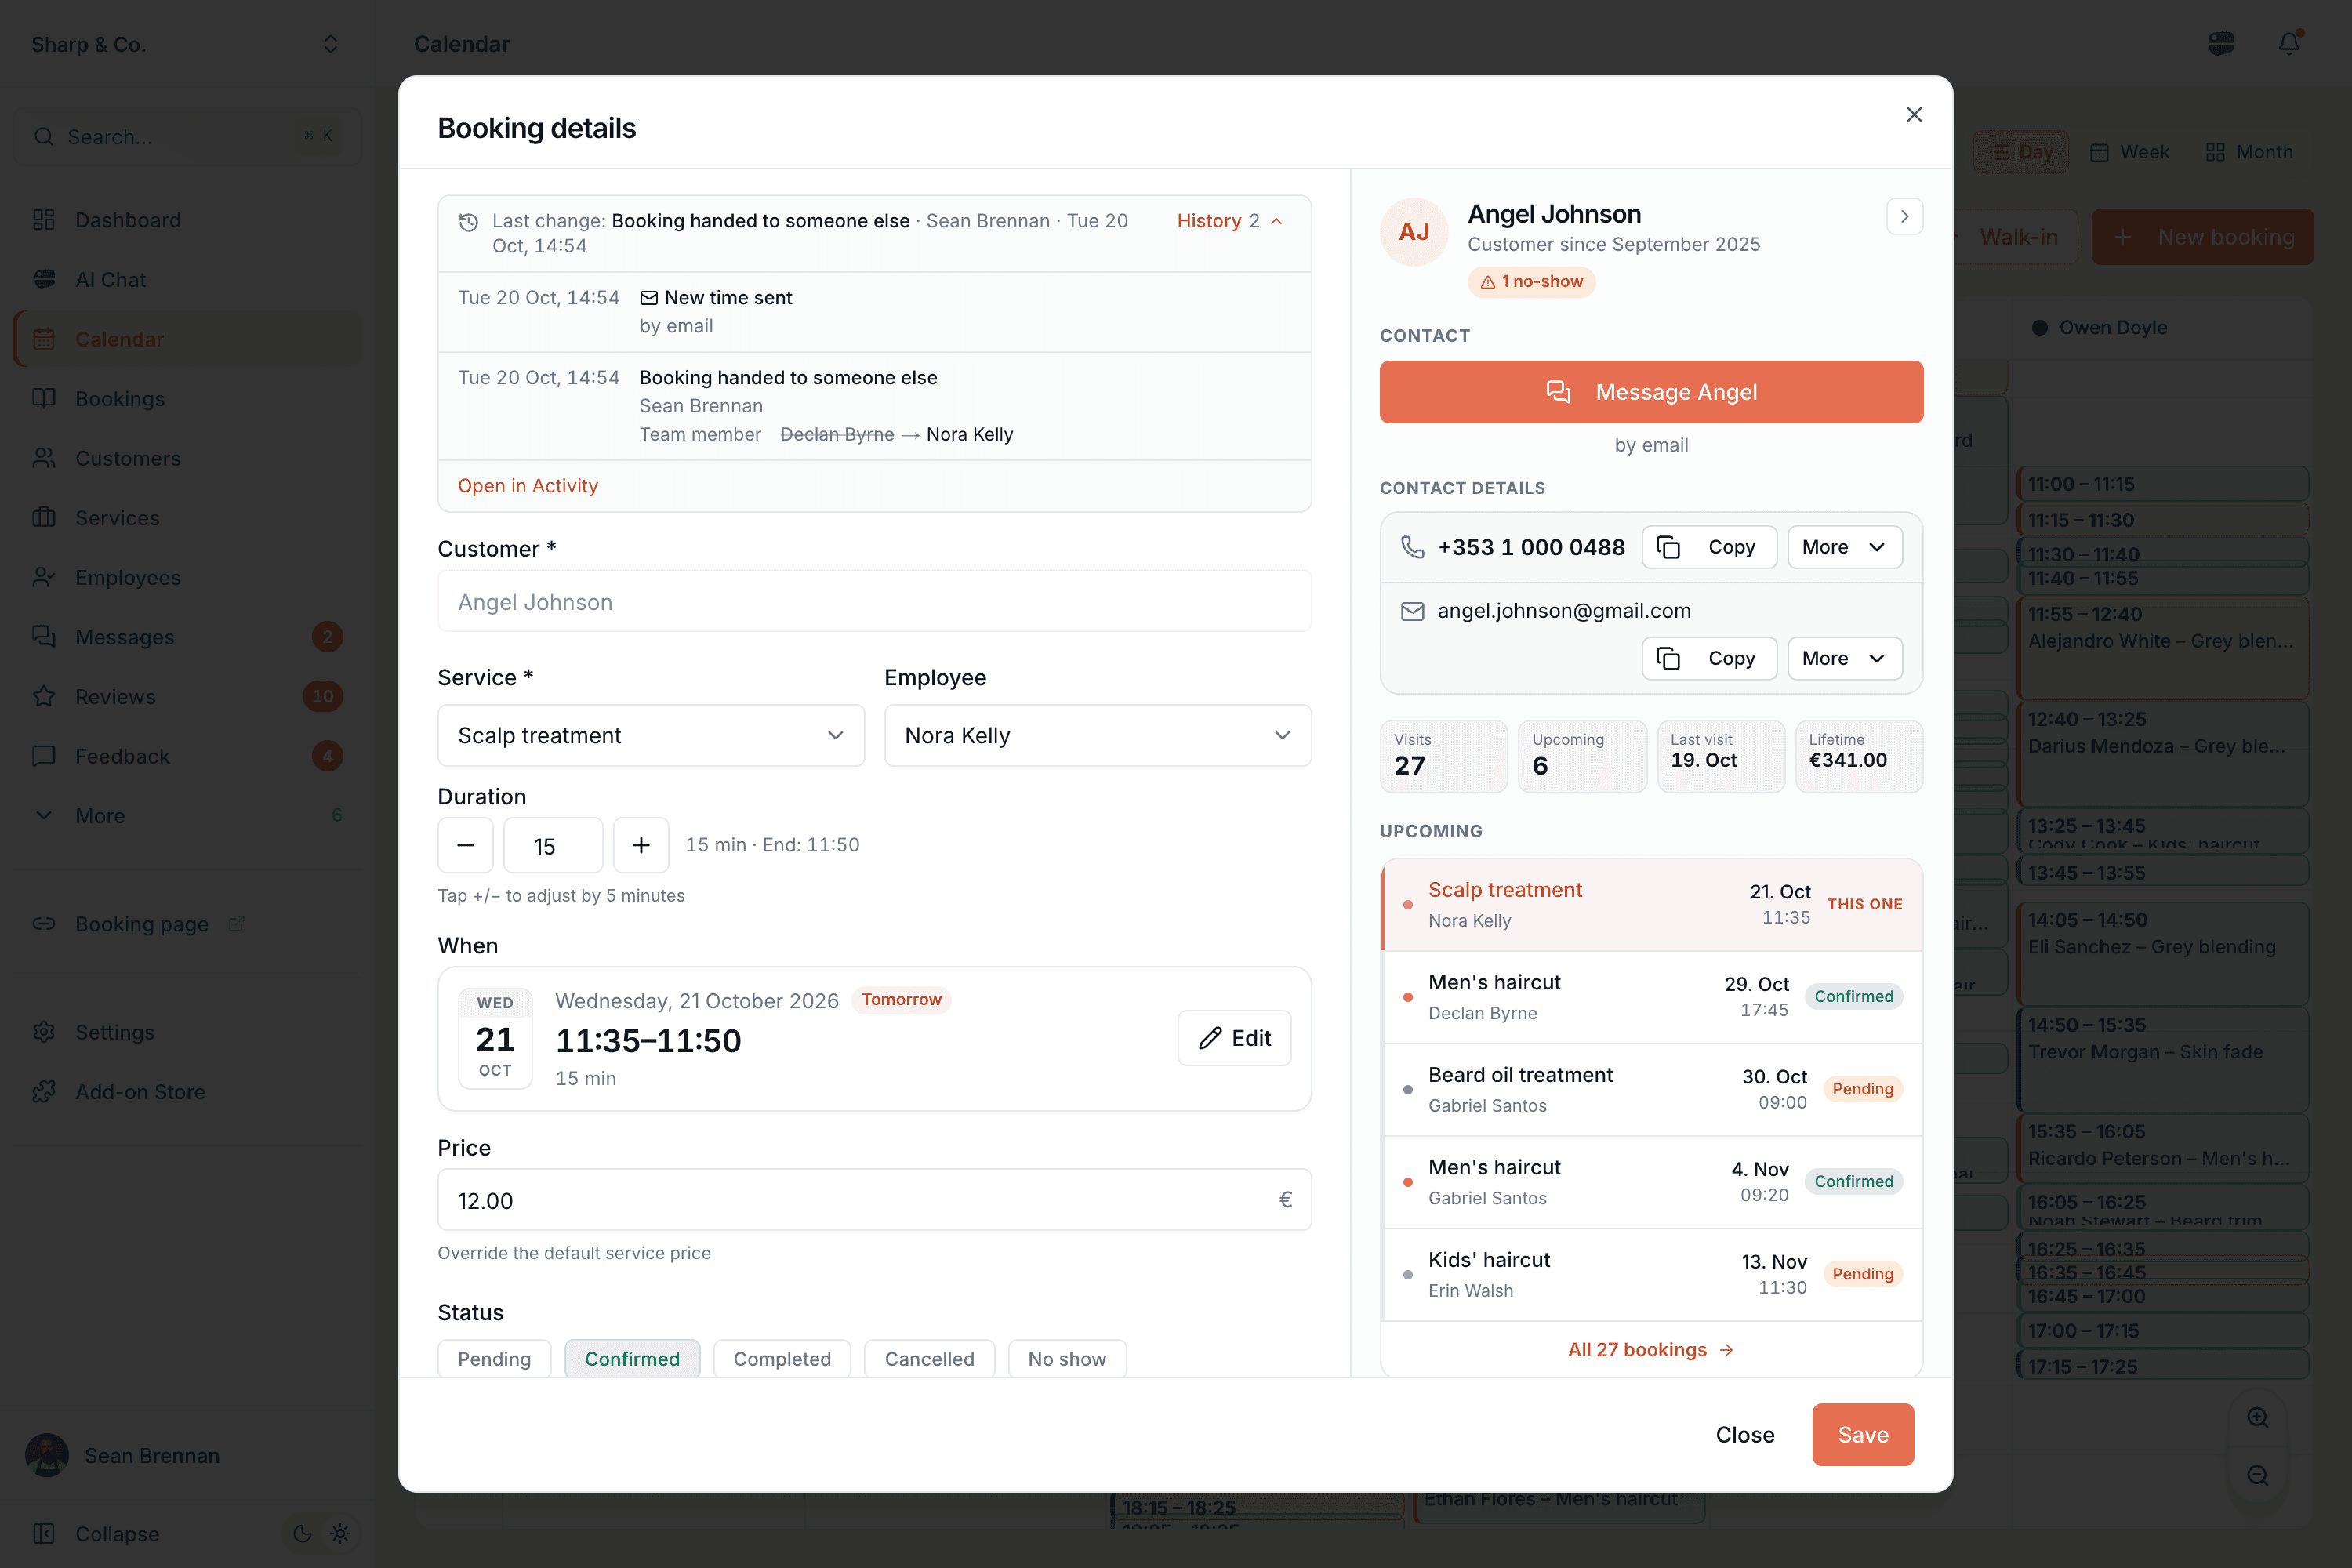Edit the booking time
Screen dimensions: 2352x1568
tap(1234, 1038)
